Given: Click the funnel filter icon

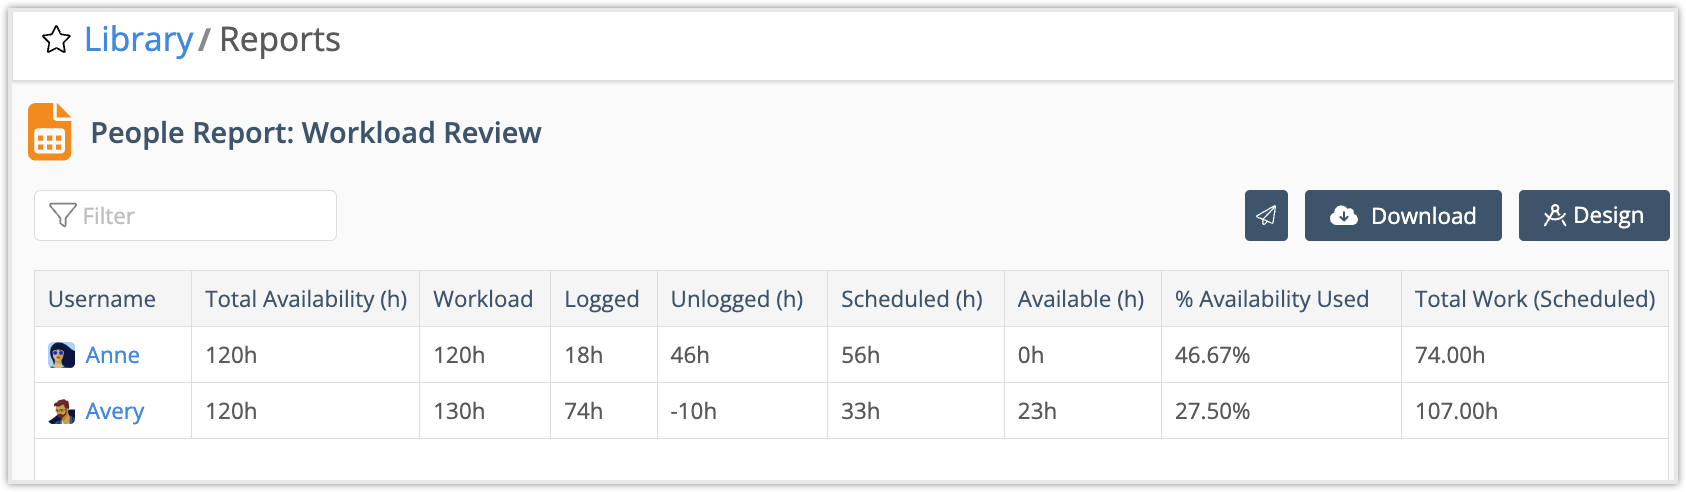Looking at the screenshot, I should [x=62, y=215].
